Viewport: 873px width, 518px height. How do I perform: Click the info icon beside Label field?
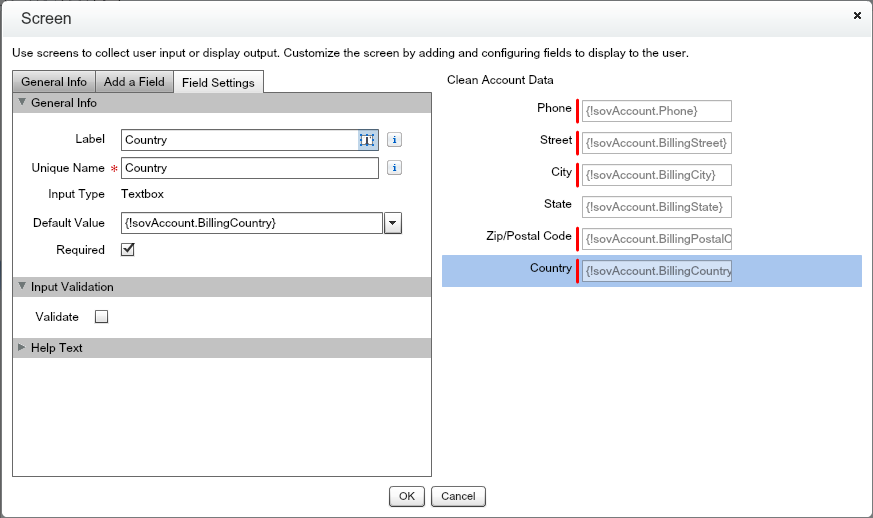394,140
